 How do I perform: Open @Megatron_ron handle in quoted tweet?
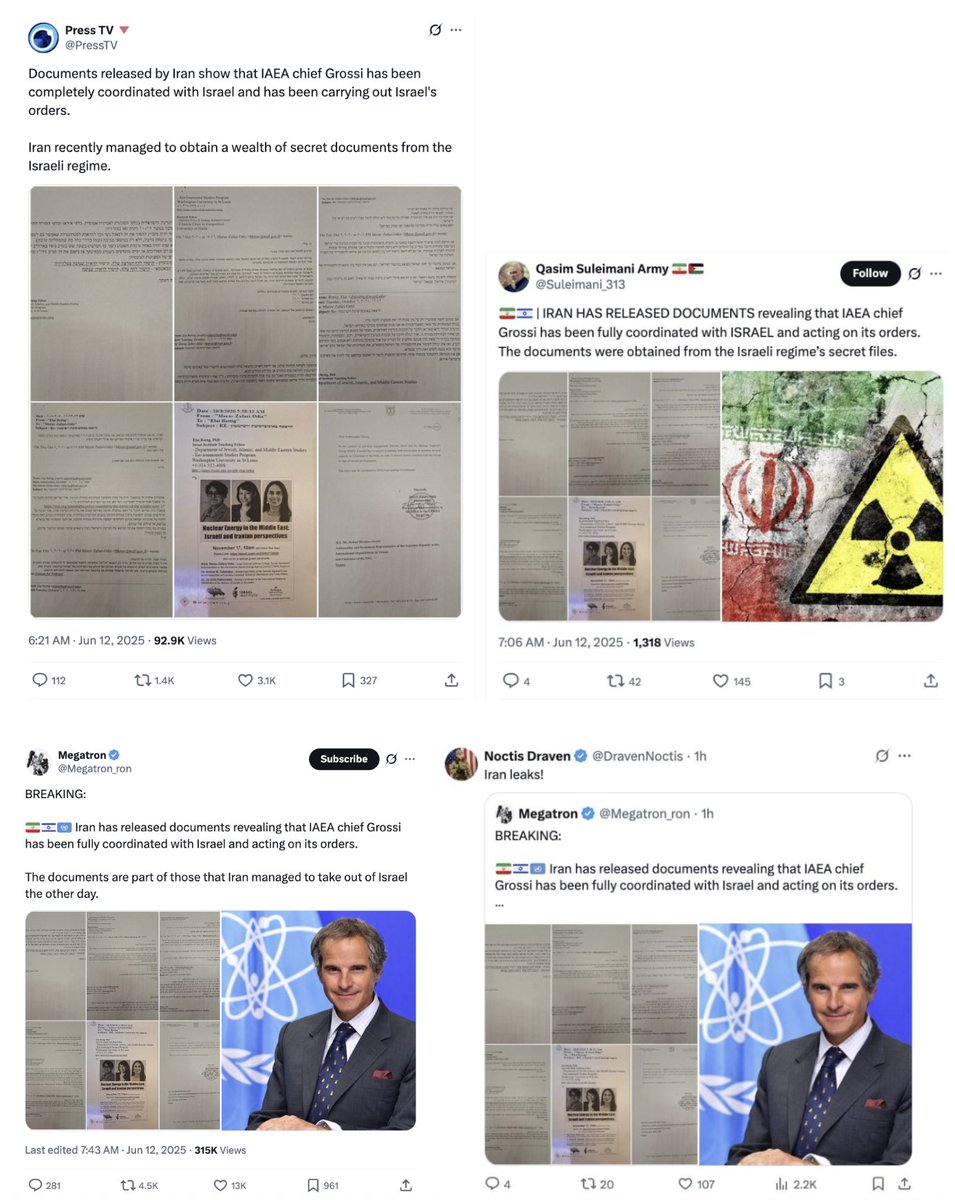click(644, 814)
